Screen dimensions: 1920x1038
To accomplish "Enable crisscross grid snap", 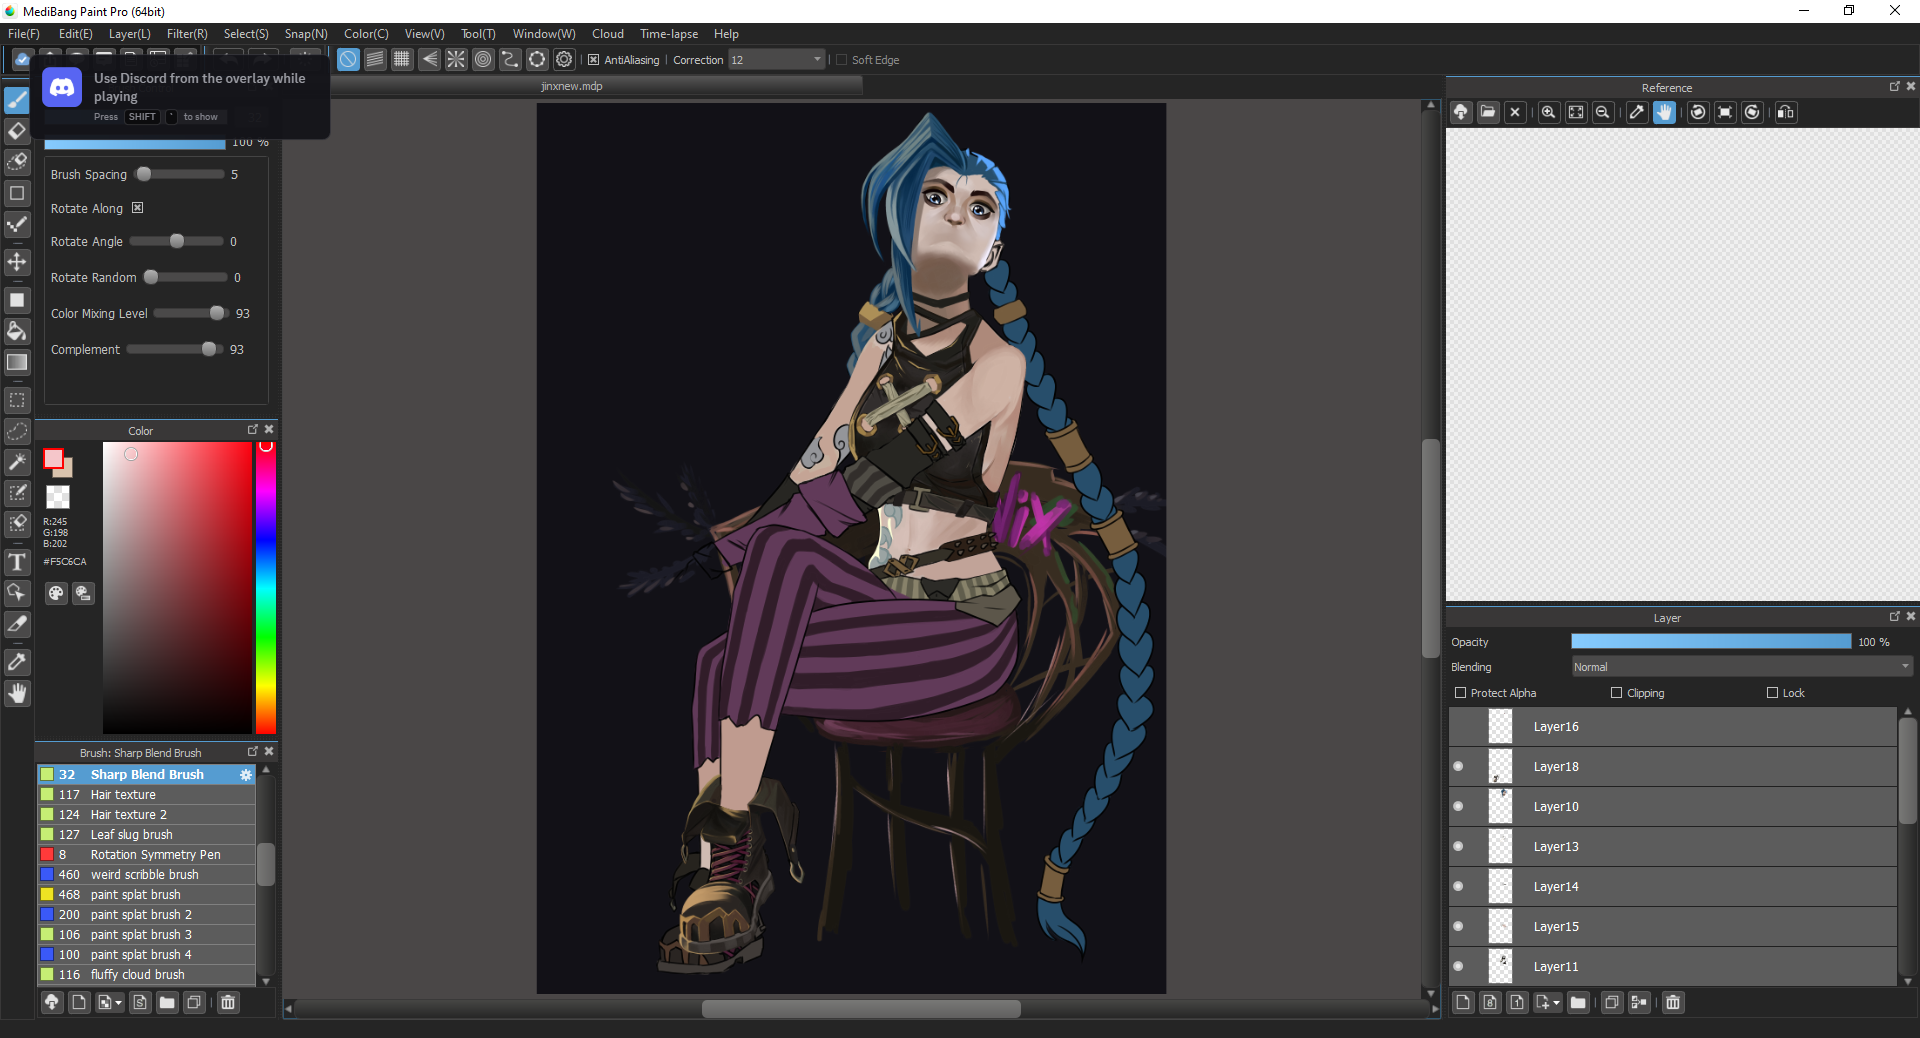I will 402,59.
